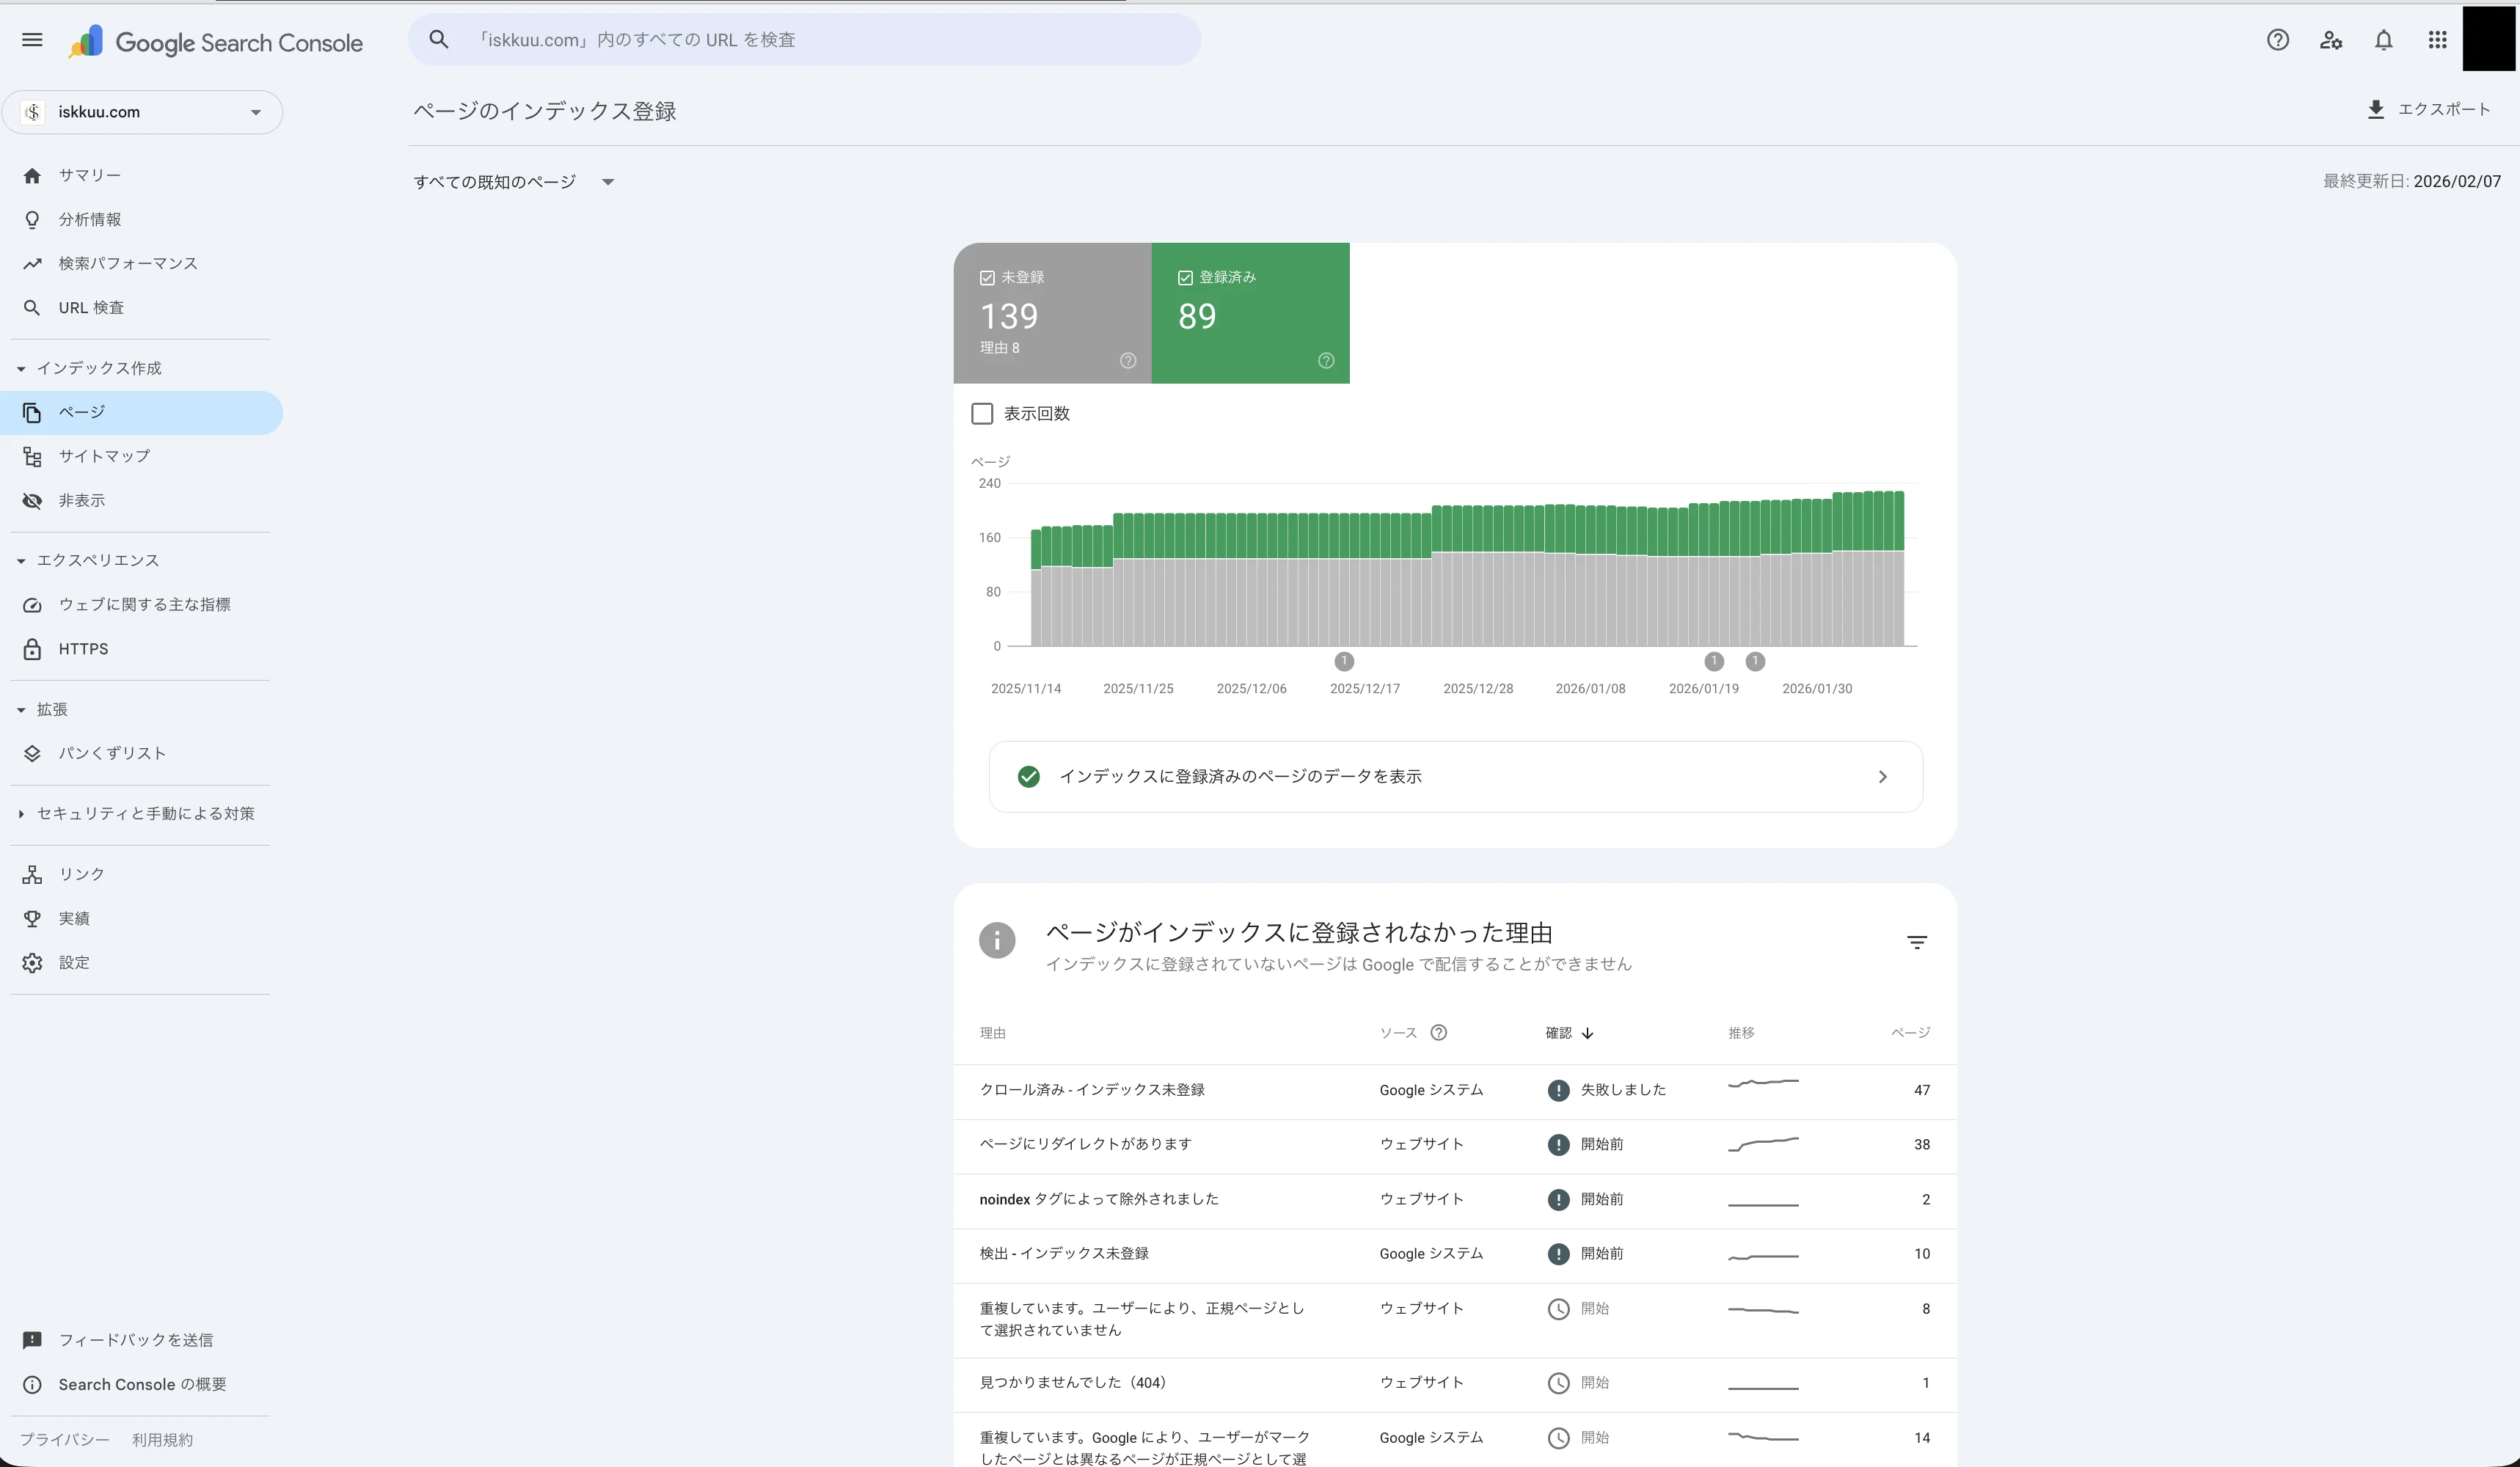The width and height of the screenshot is (2520, 1467).
Task: Enable the 表示回数 checkbox
Action: coord(982,413)
